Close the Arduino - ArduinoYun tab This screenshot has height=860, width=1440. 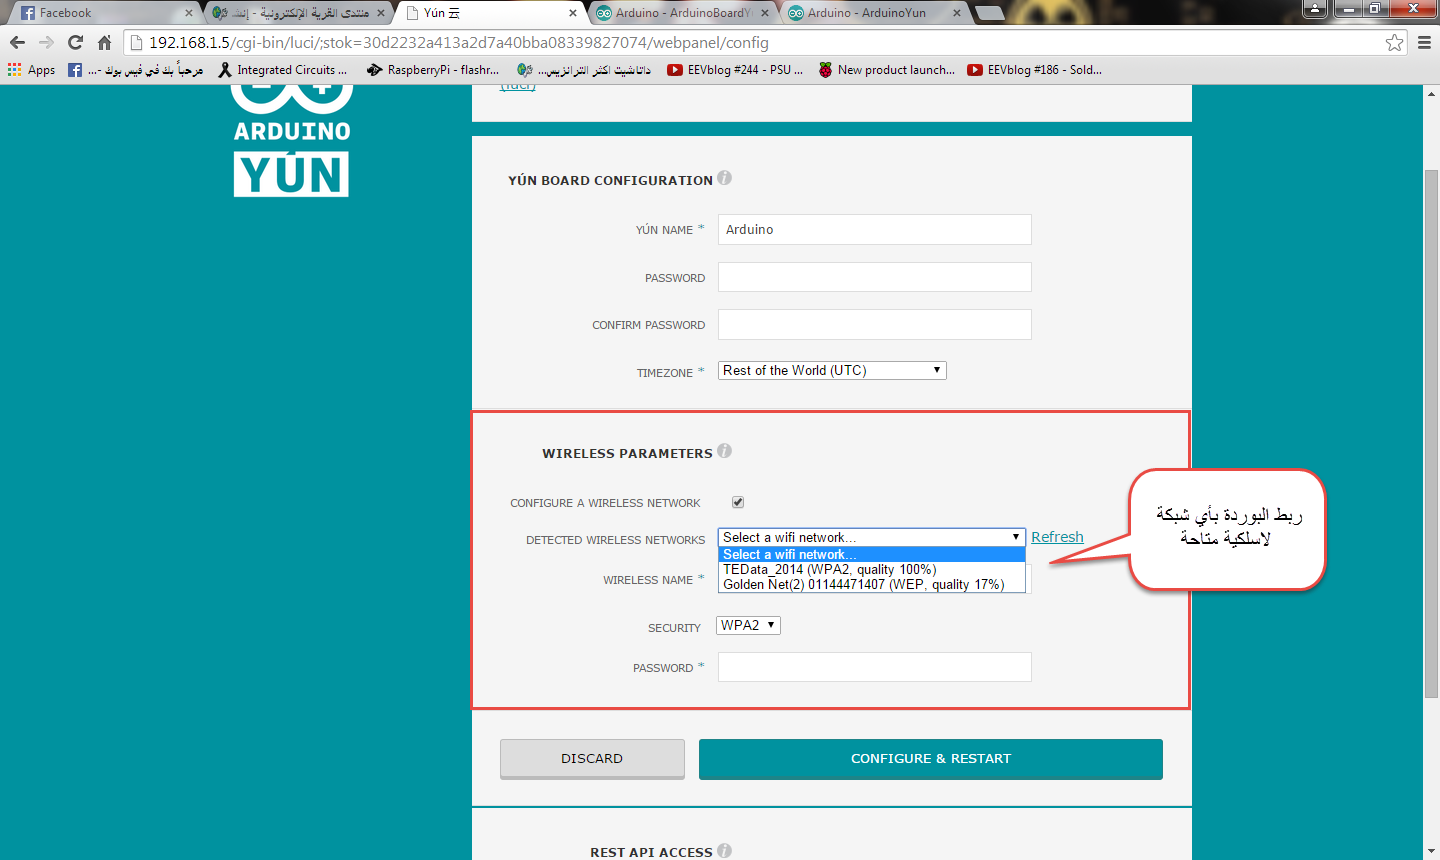(x=957, y=13)
